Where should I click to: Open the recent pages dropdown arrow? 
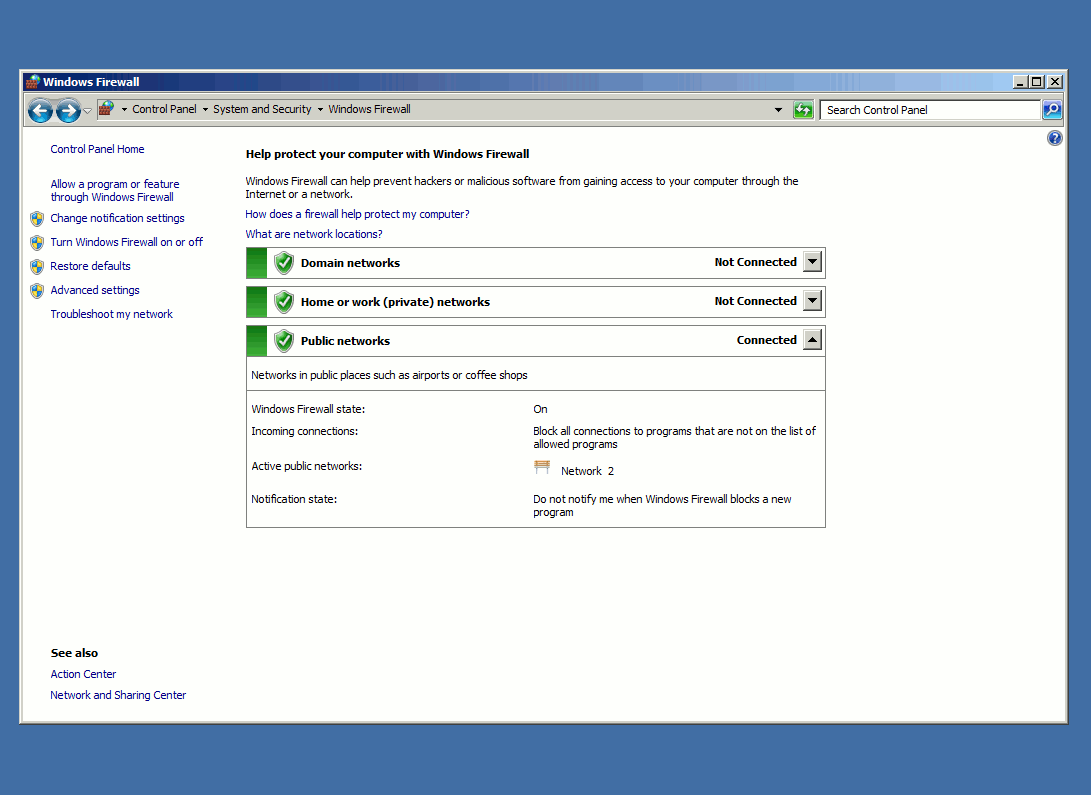click(88, 111)
